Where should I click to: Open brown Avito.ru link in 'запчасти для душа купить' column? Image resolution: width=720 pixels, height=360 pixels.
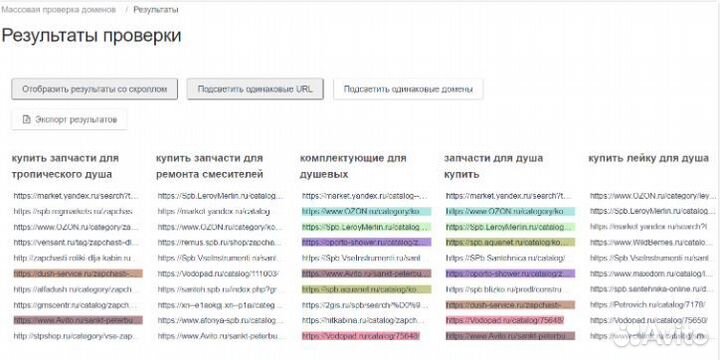(x=510, y=336)
